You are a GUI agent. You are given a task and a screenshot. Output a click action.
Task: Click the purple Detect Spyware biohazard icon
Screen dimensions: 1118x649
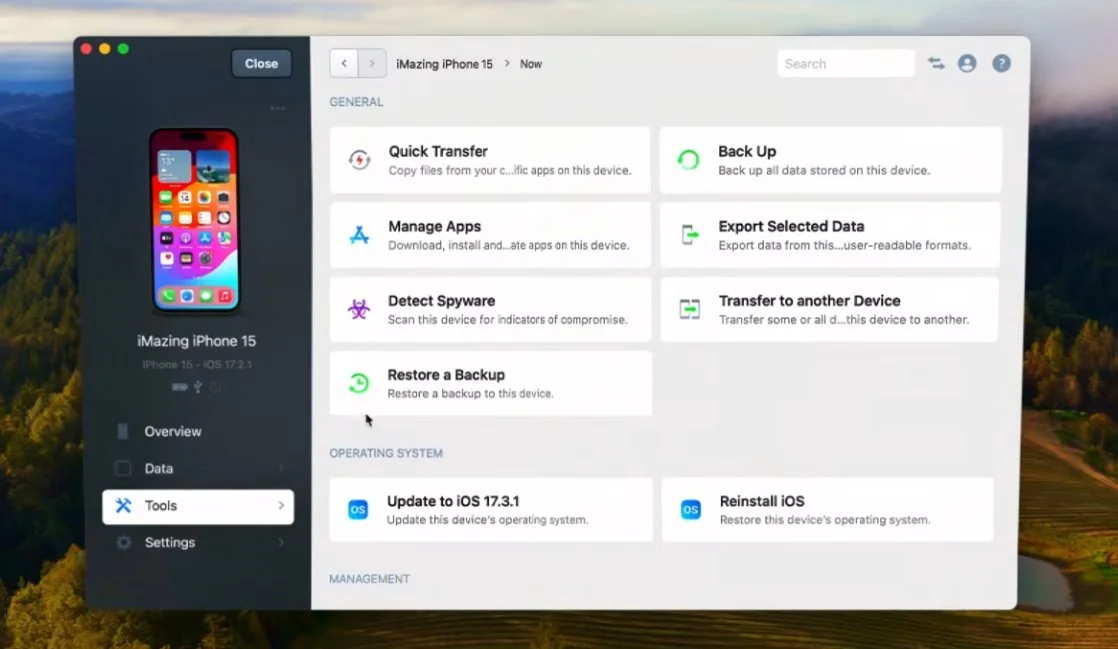[359, 309]
